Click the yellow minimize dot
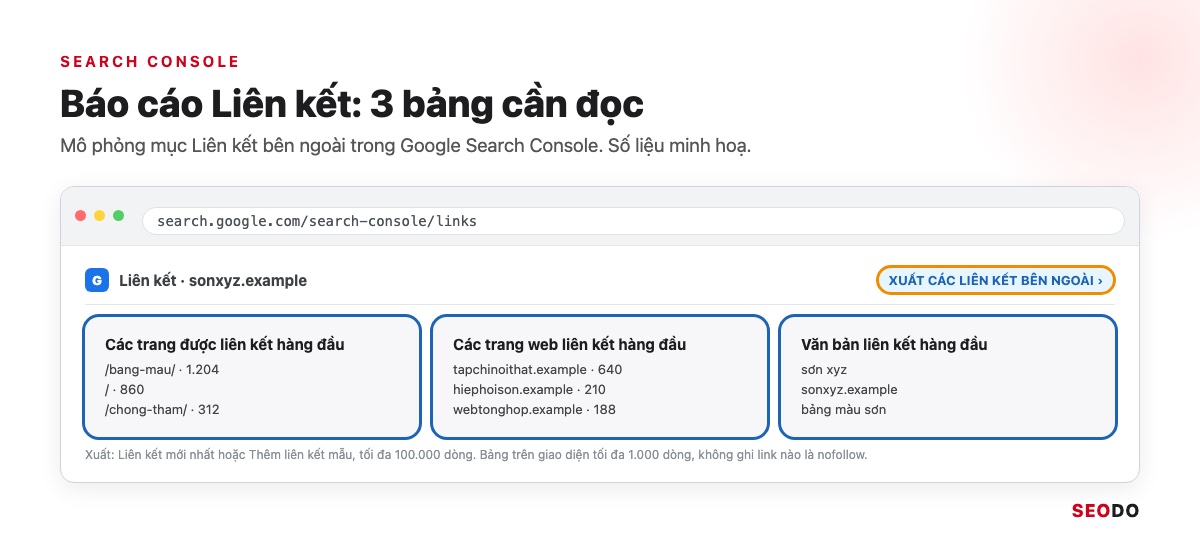 click(99, 216)
